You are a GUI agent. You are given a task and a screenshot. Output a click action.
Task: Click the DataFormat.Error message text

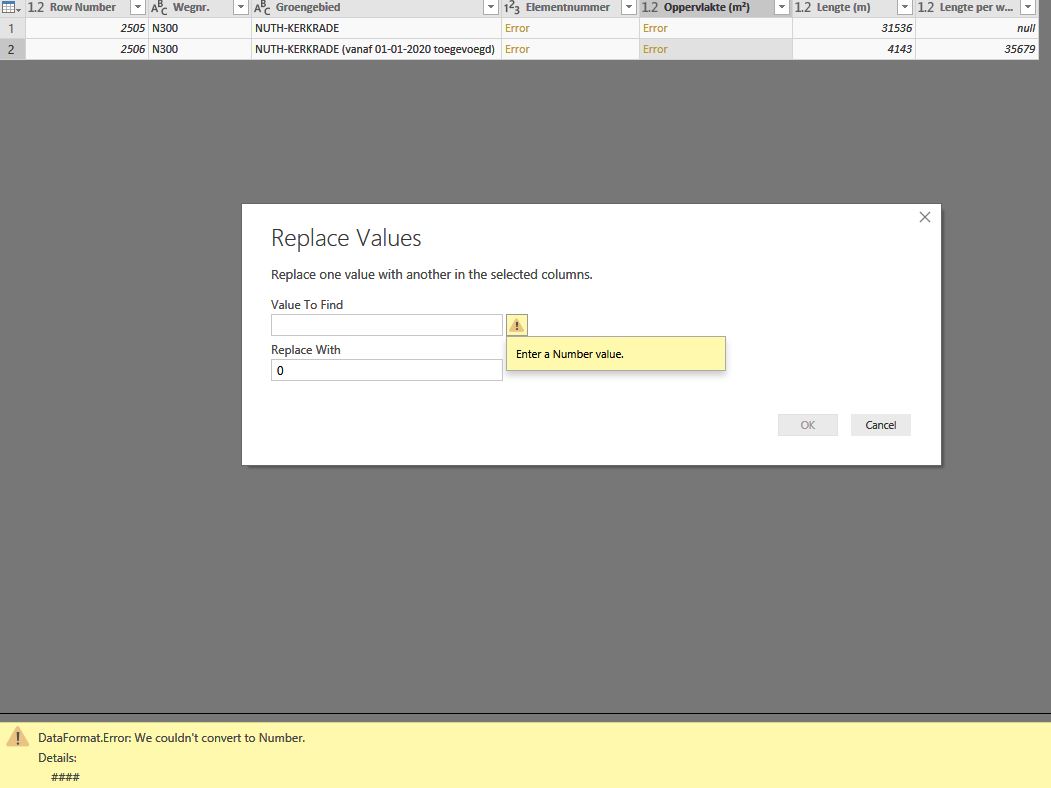tap(172, 738)
